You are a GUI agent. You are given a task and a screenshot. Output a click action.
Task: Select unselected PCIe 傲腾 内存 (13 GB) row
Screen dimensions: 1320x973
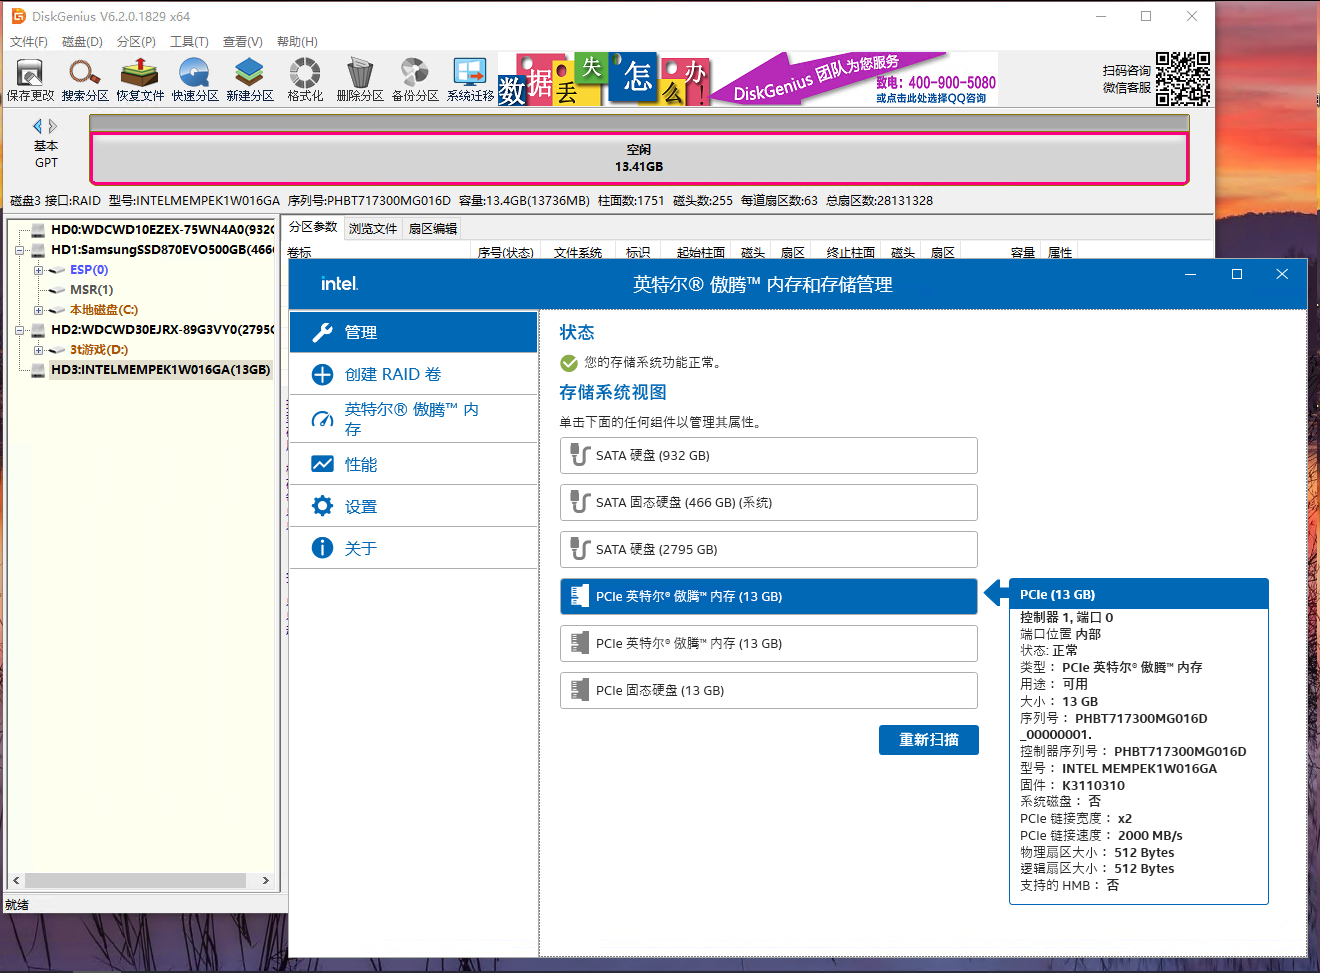click(769, 643)
